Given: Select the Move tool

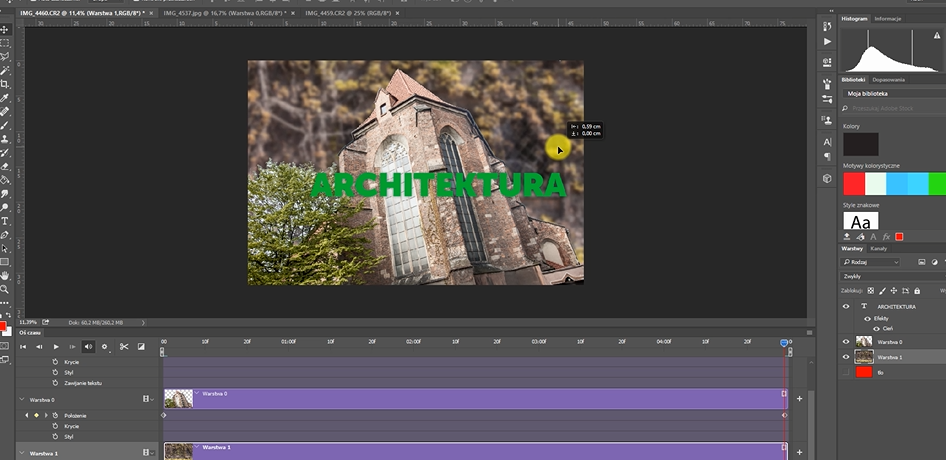Looking at the screenshot, I should click(5, 30).
